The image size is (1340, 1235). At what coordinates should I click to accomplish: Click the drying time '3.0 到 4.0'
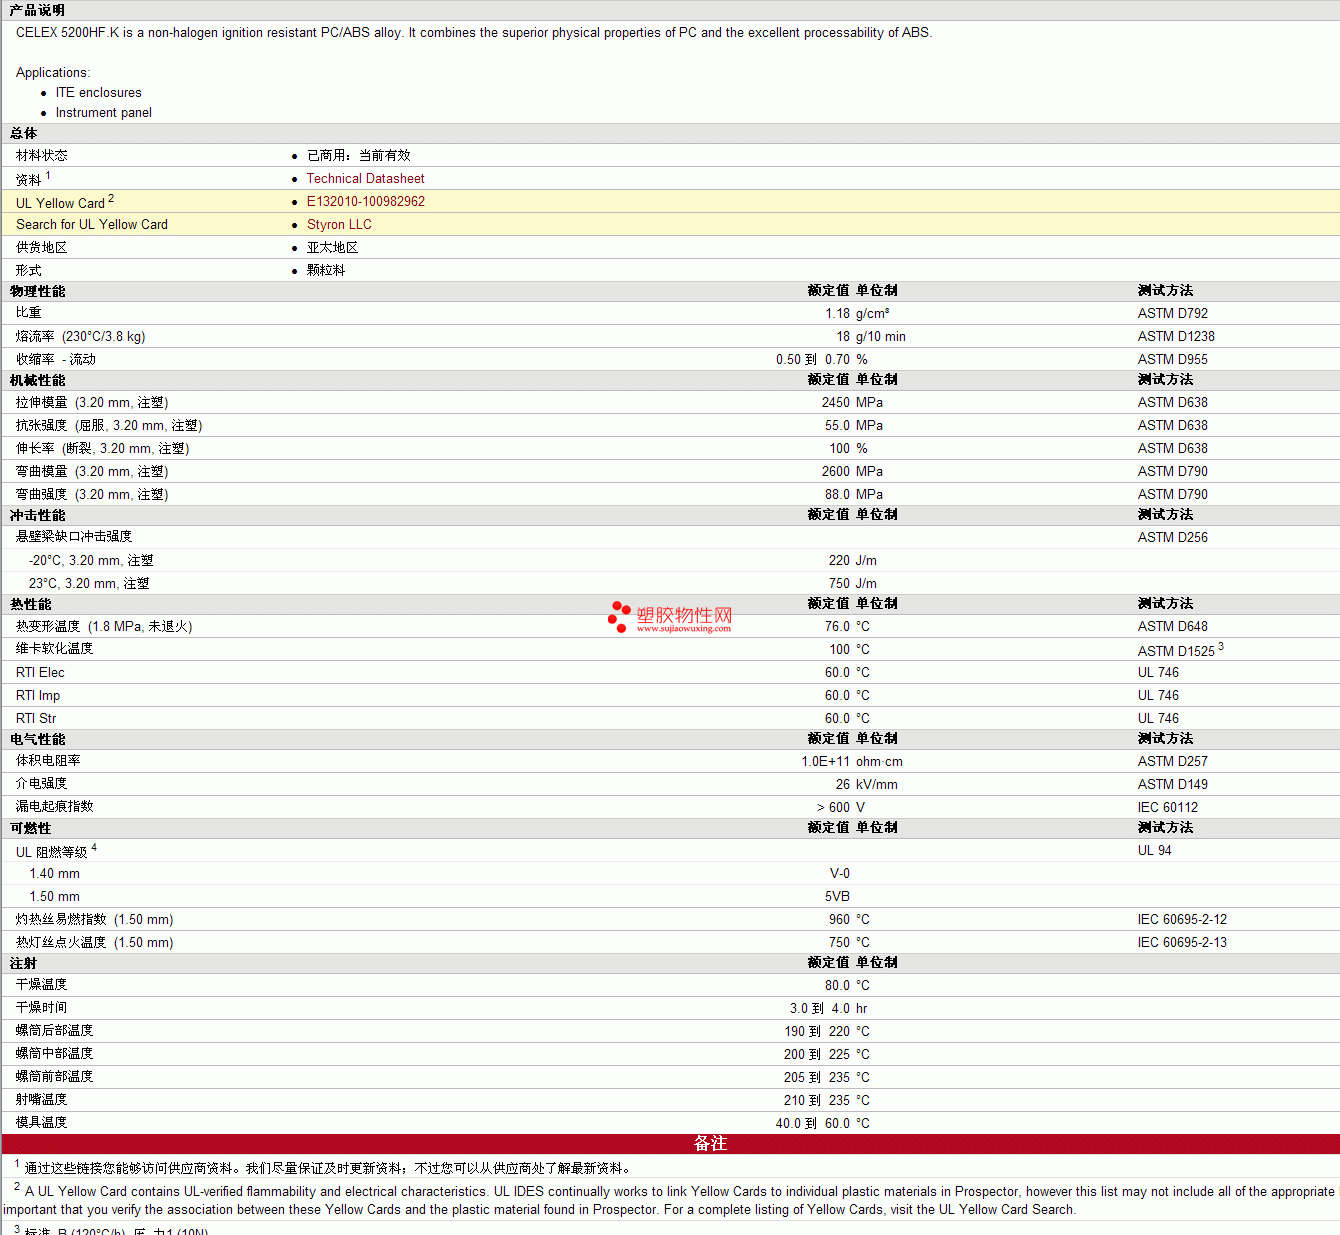(x=820, y=1008)
